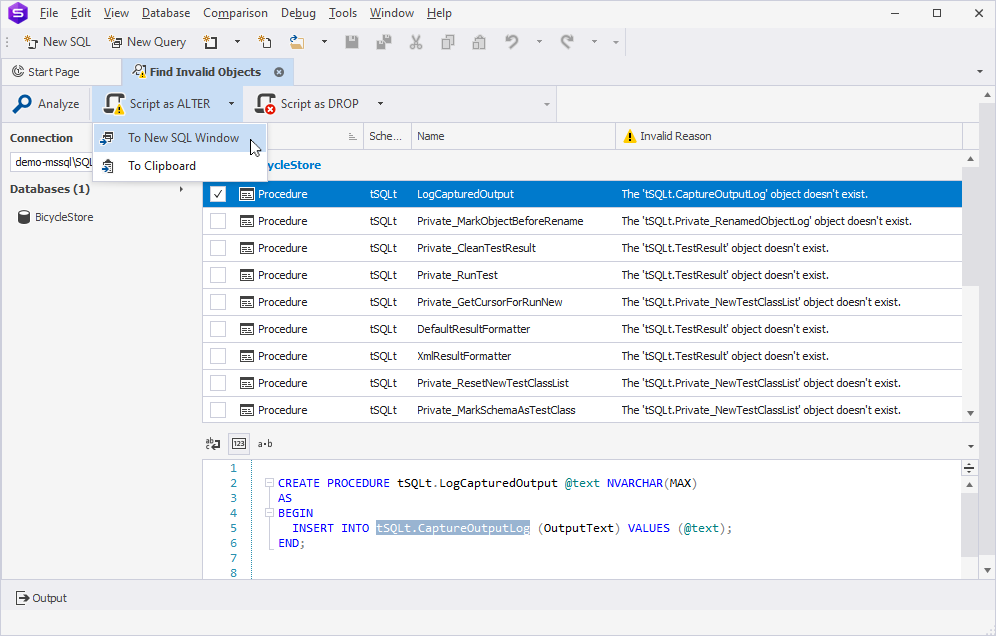
Task: Check the Private_CleanTestResult checkbox
Action: pos(218,248)
